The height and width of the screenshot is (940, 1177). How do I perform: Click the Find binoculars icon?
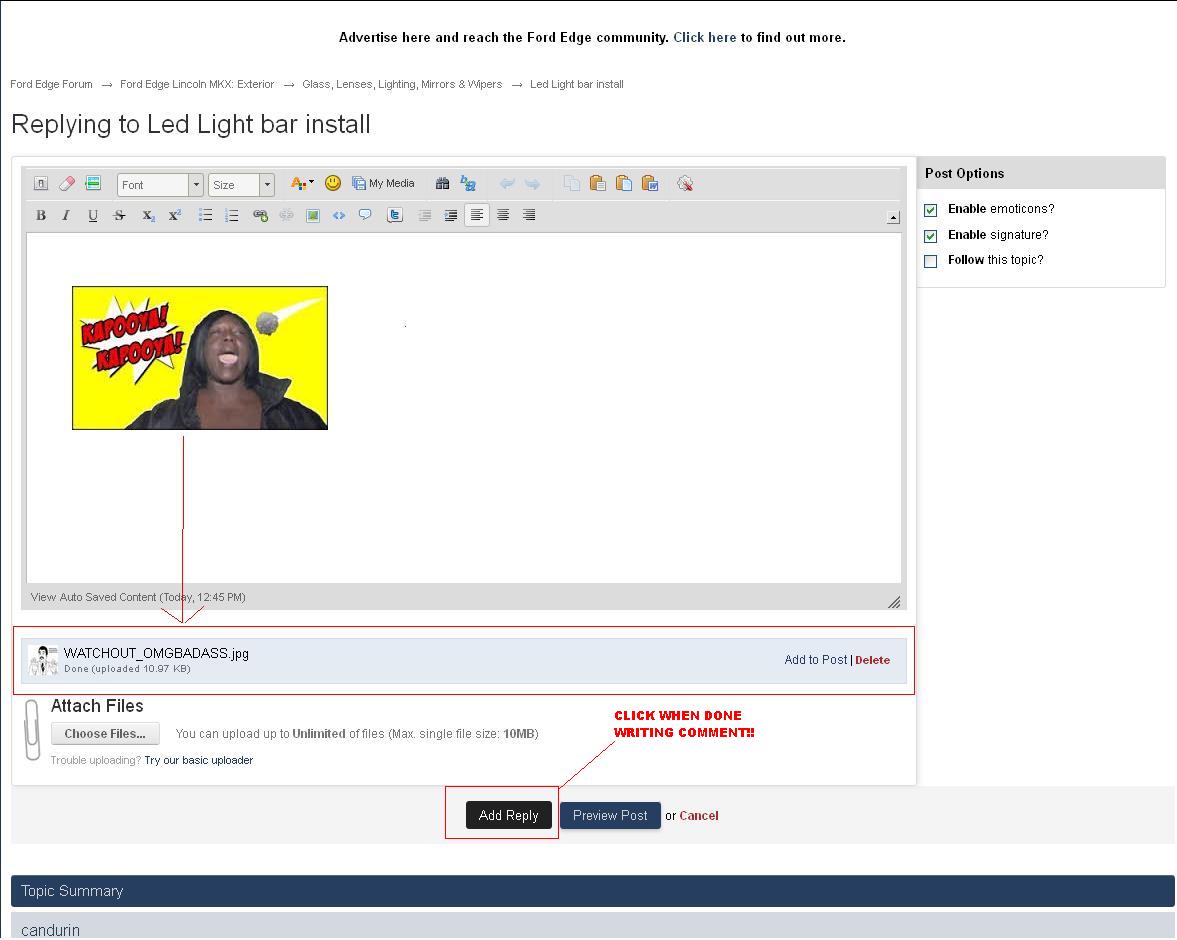click(442, 183)
